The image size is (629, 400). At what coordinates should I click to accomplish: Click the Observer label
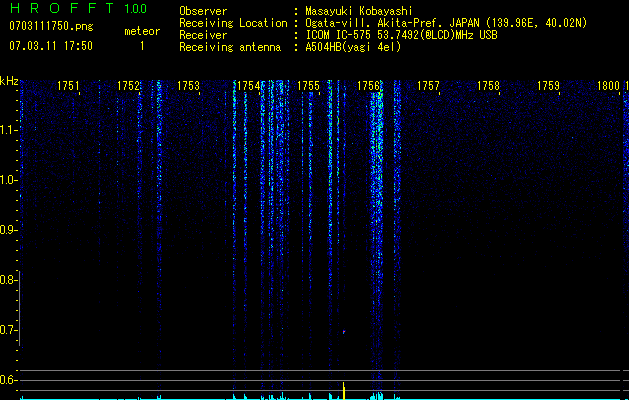pos(203,11)
